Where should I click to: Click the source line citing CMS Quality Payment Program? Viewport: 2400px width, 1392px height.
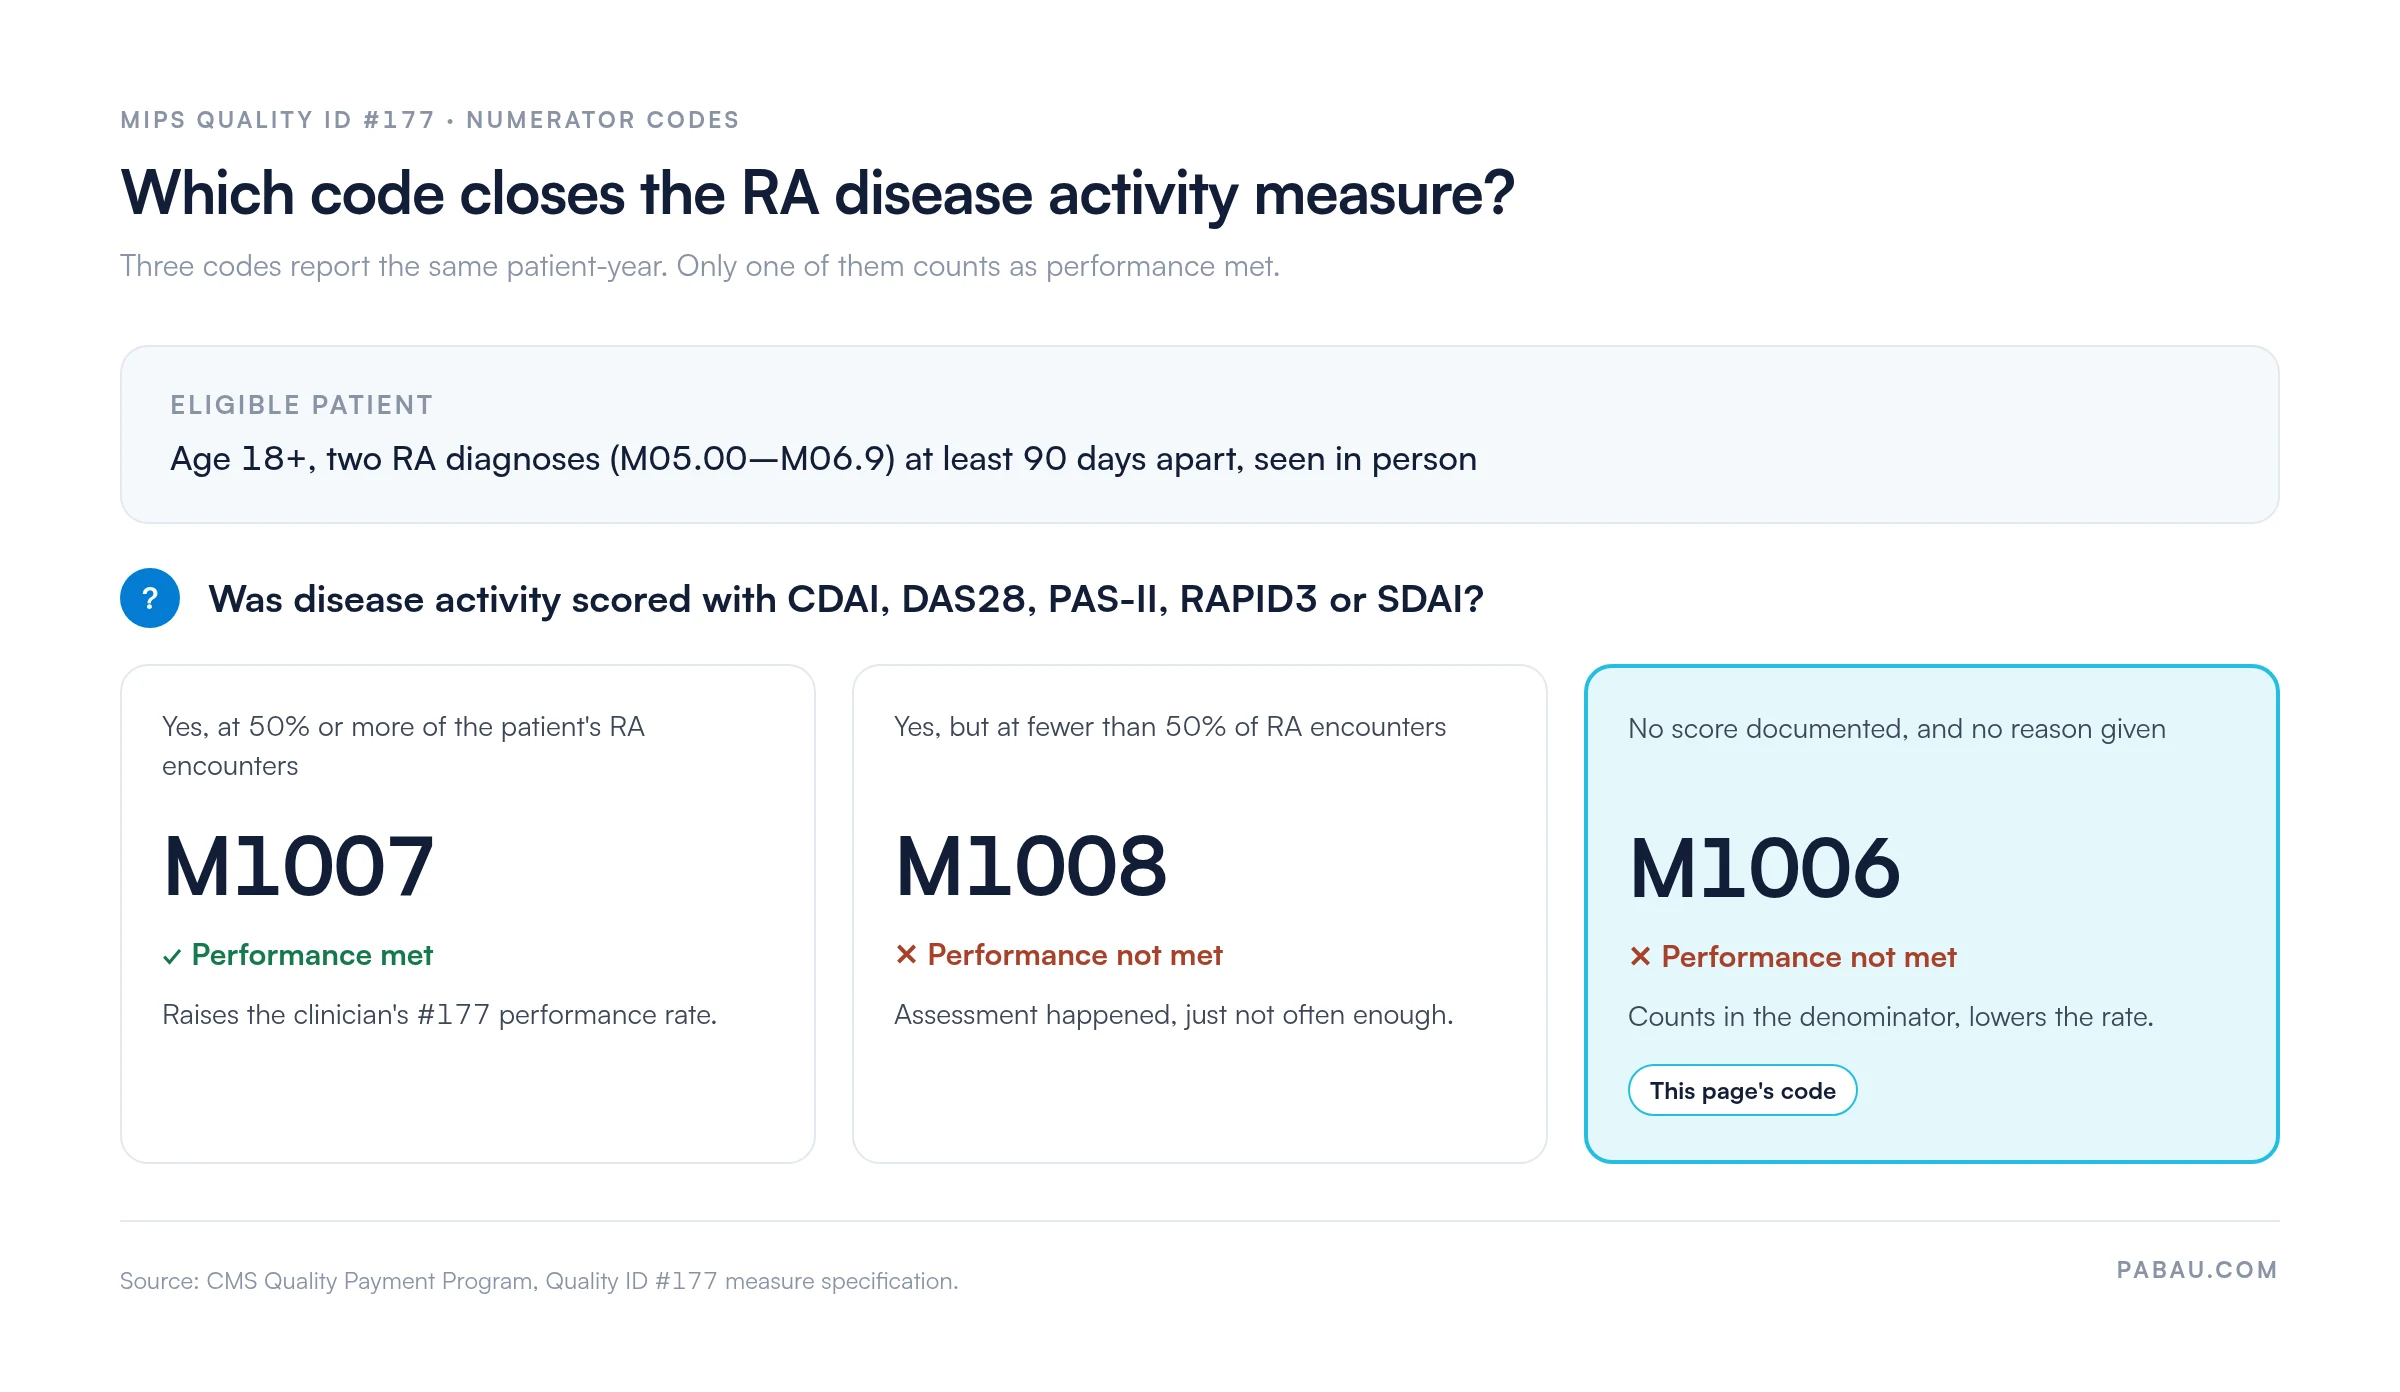(x=539, y=1281)
